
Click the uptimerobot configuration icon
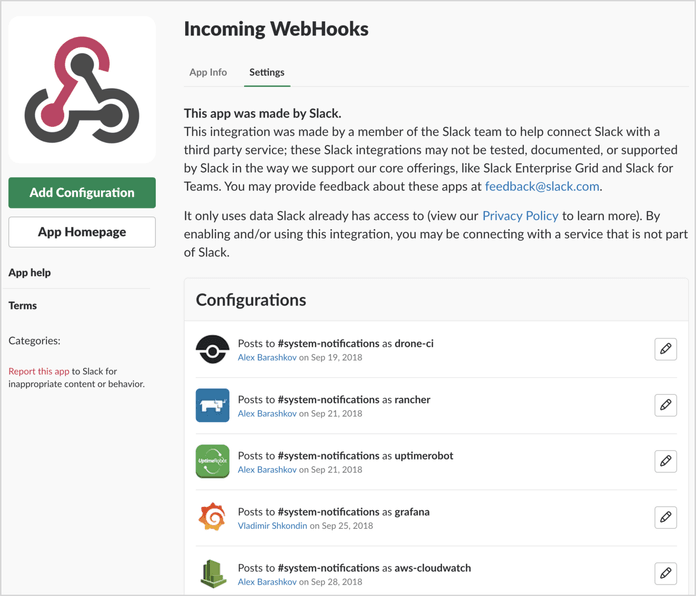(213, 461)
